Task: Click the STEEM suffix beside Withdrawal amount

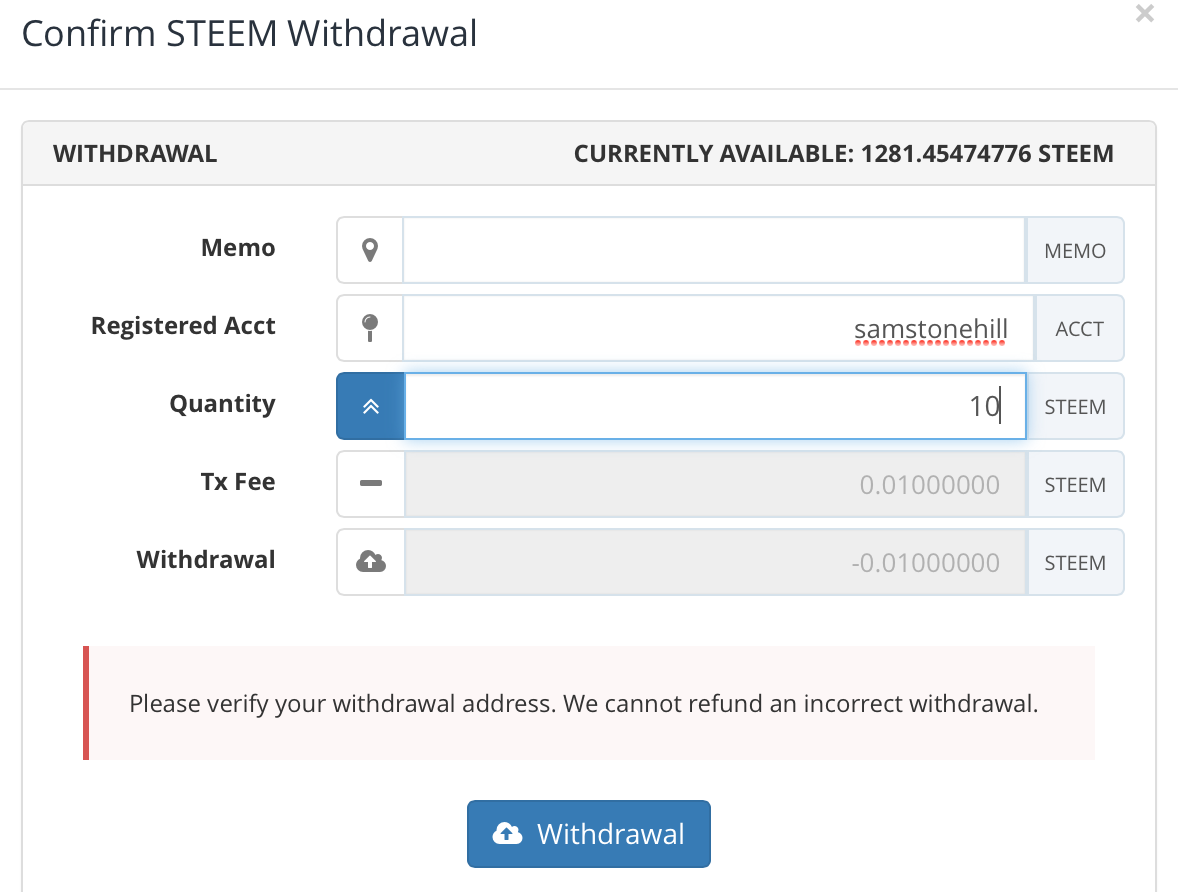Action: pyautogui.click(x=1075, y=563)
